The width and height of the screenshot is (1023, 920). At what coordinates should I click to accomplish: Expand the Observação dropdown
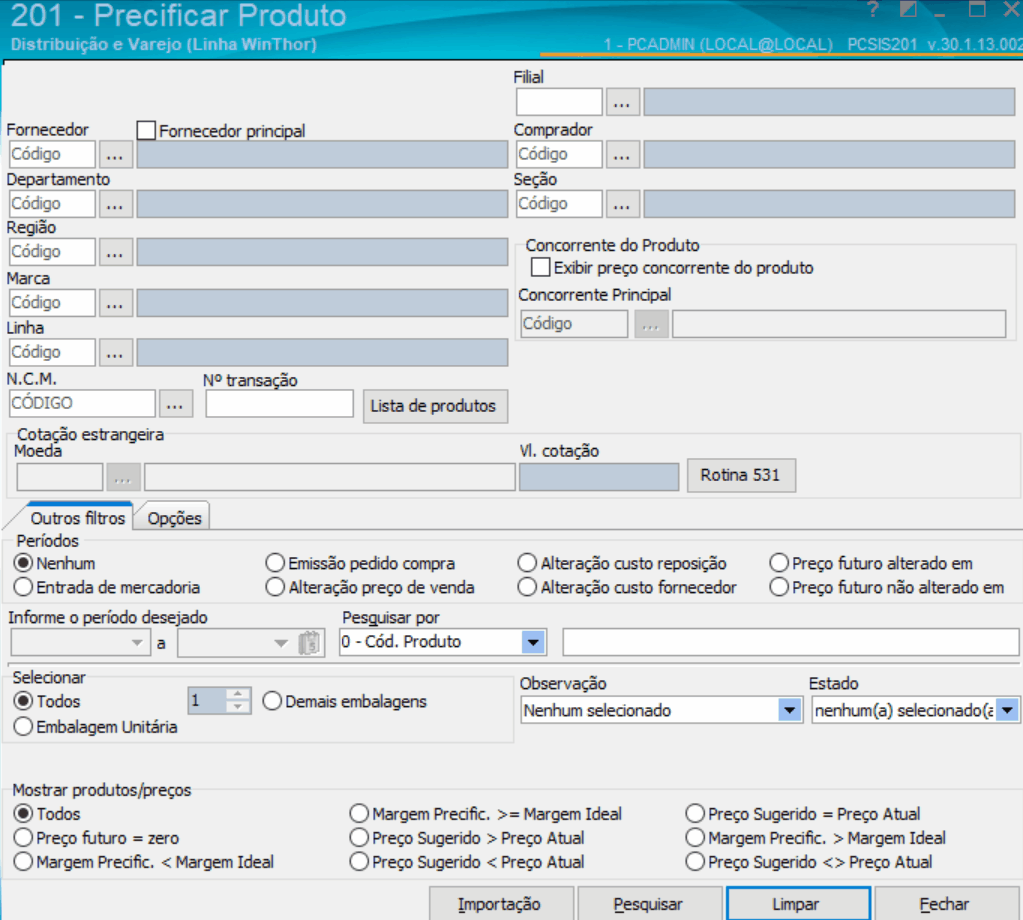(x=789, y=710)
